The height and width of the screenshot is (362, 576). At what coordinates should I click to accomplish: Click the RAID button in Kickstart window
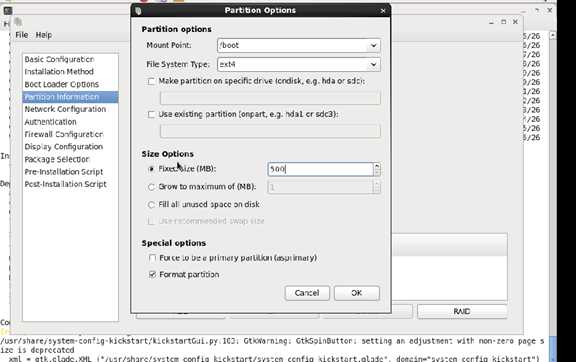[462, 311]
